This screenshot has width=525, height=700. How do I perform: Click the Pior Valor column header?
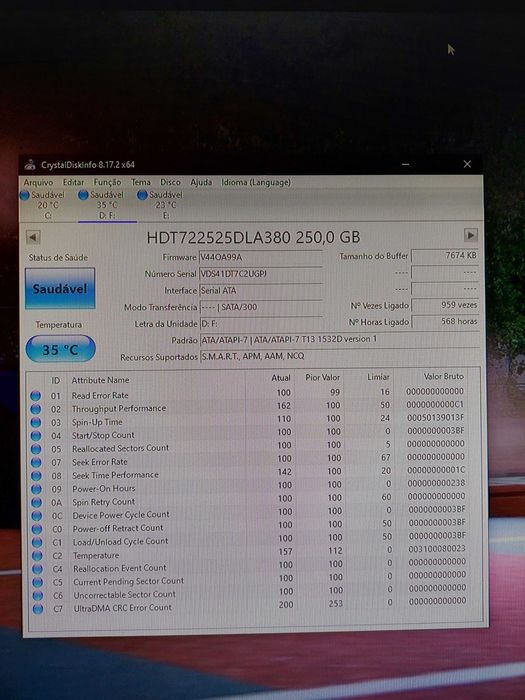(x=322, y=377)
